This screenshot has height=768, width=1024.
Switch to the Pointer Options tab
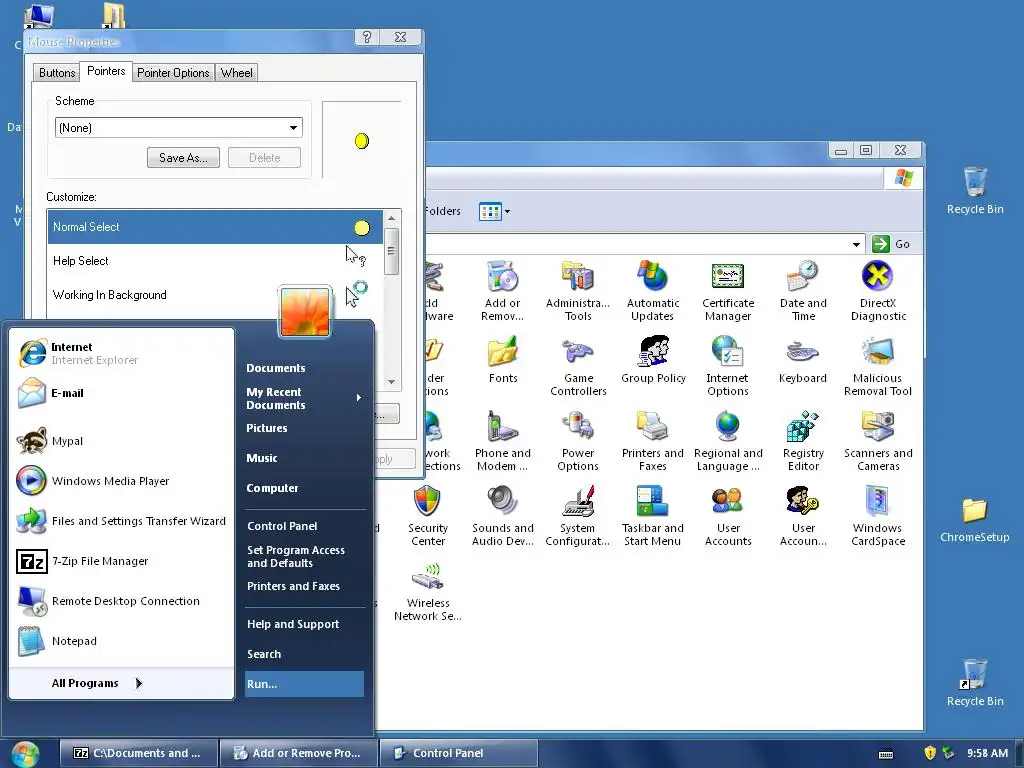click(173, 73)
